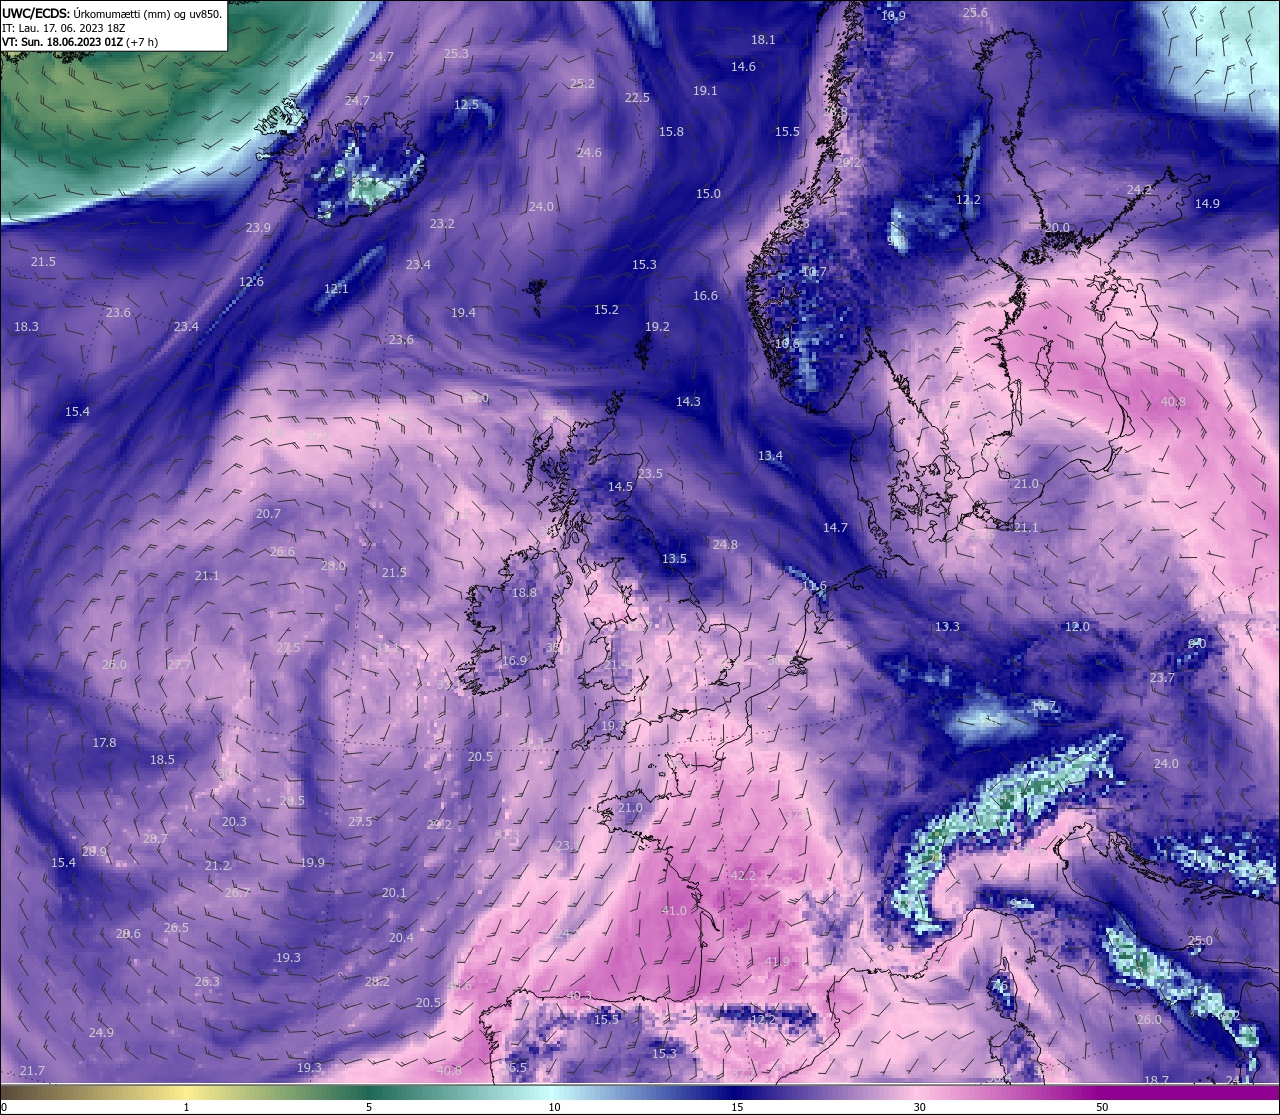Click the 27.7 value in the Atlantic
This screenshot has width=1280, height=1115.
point(179,665)
